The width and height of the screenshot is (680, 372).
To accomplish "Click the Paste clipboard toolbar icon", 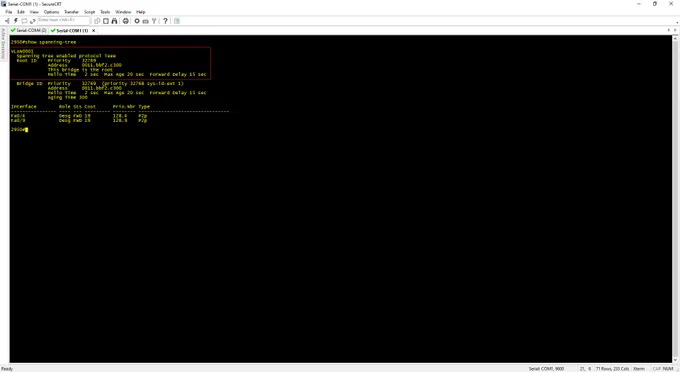I will point(106,21).
